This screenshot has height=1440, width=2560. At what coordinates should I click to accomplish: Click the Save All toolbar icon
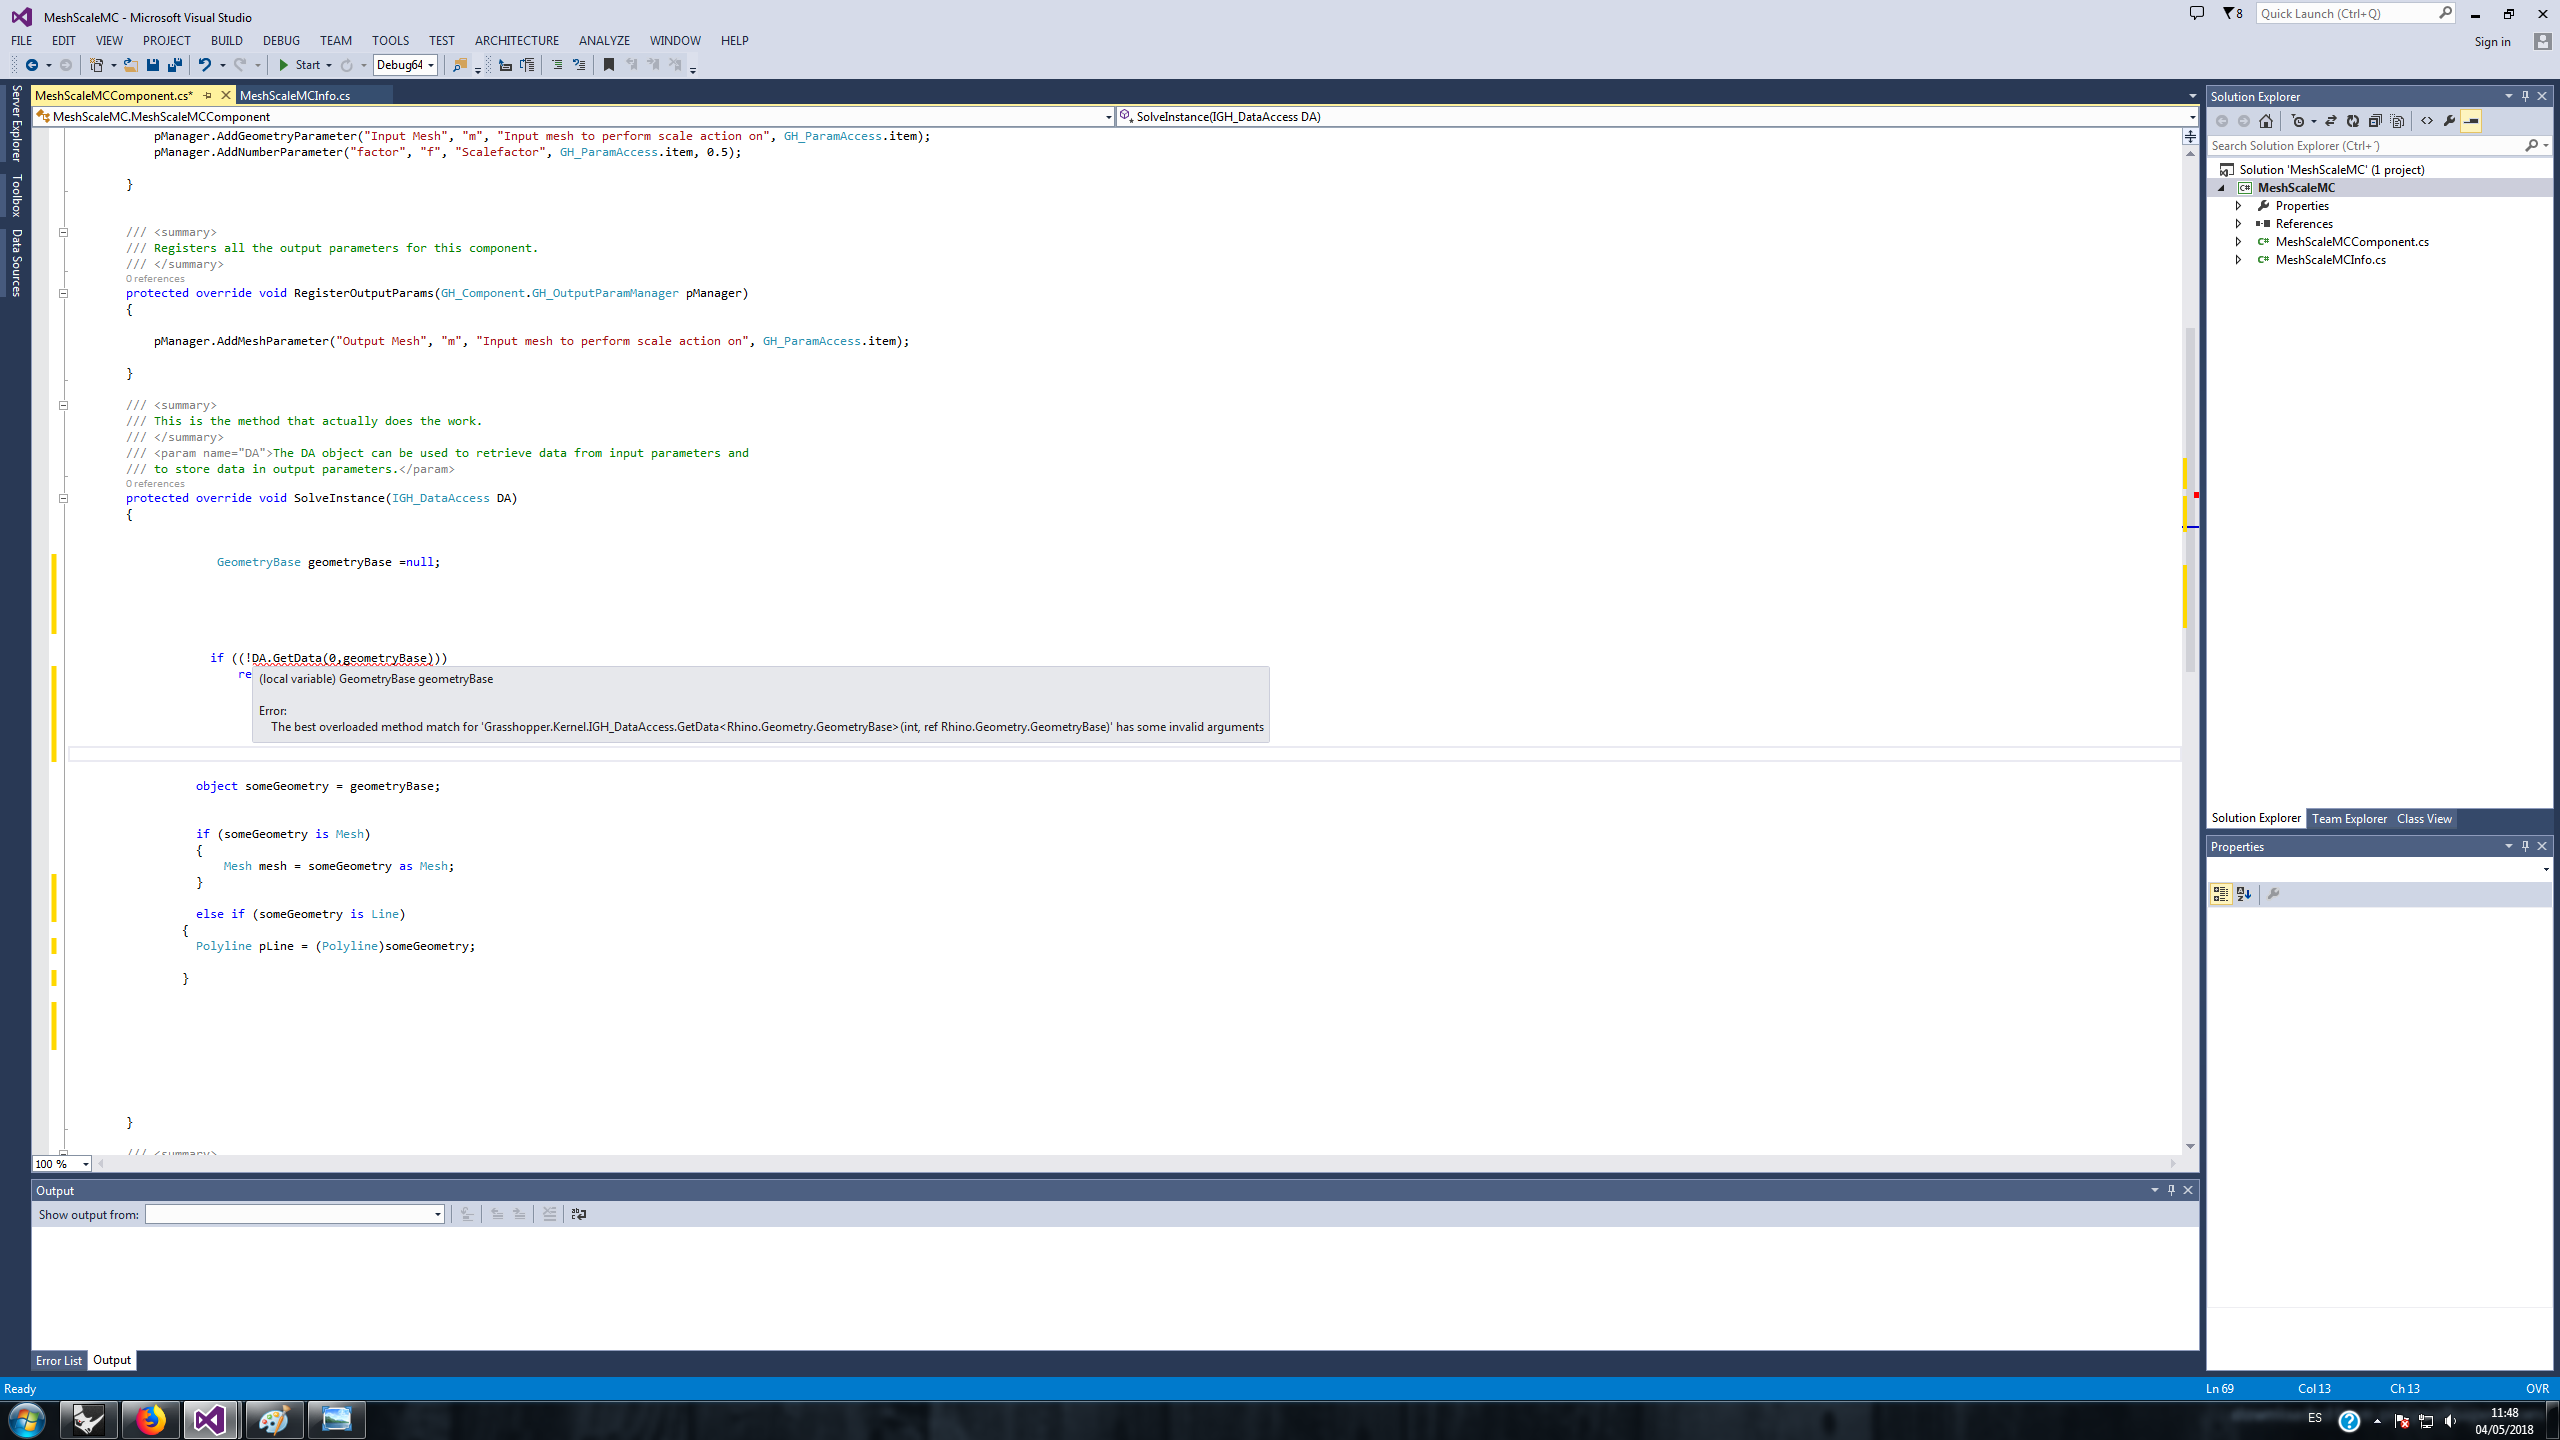[x=175, y=65]
